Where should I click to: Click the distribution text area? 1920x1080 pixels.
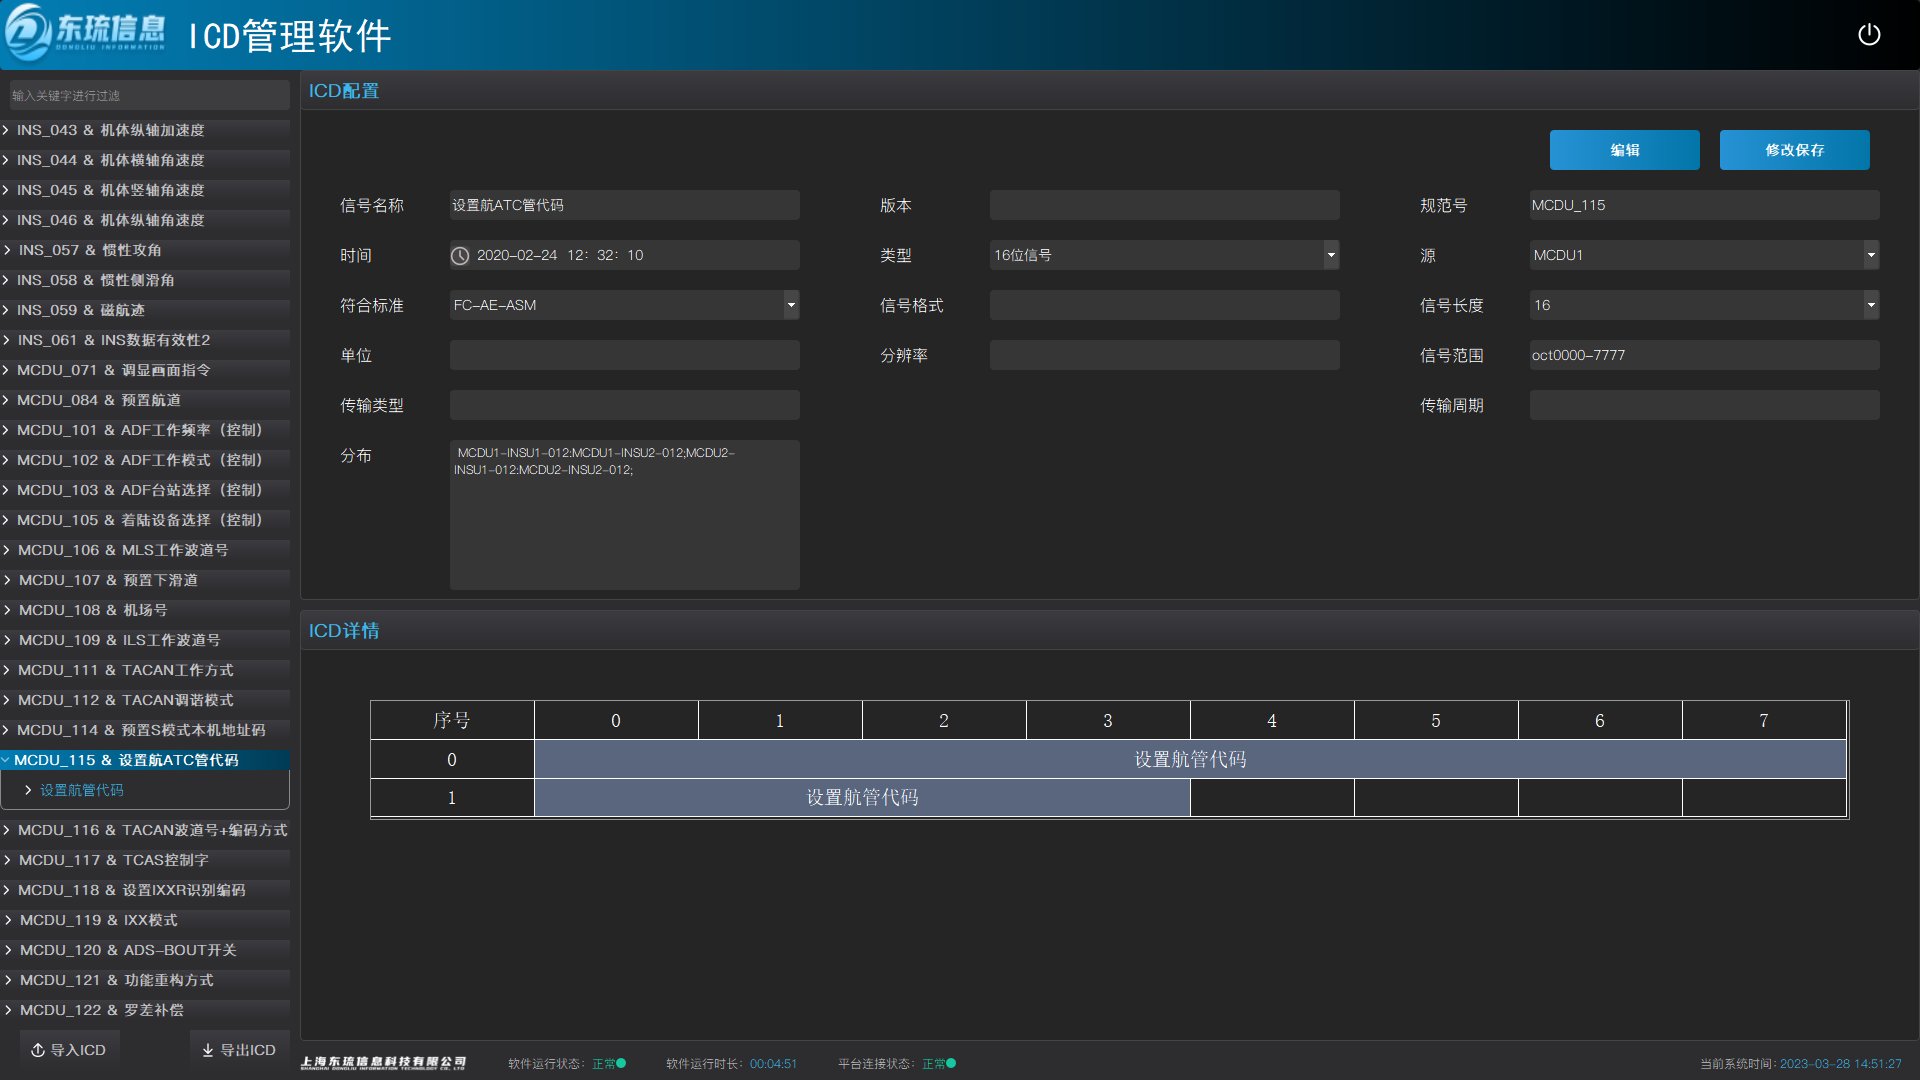click(x=624, y=515)
